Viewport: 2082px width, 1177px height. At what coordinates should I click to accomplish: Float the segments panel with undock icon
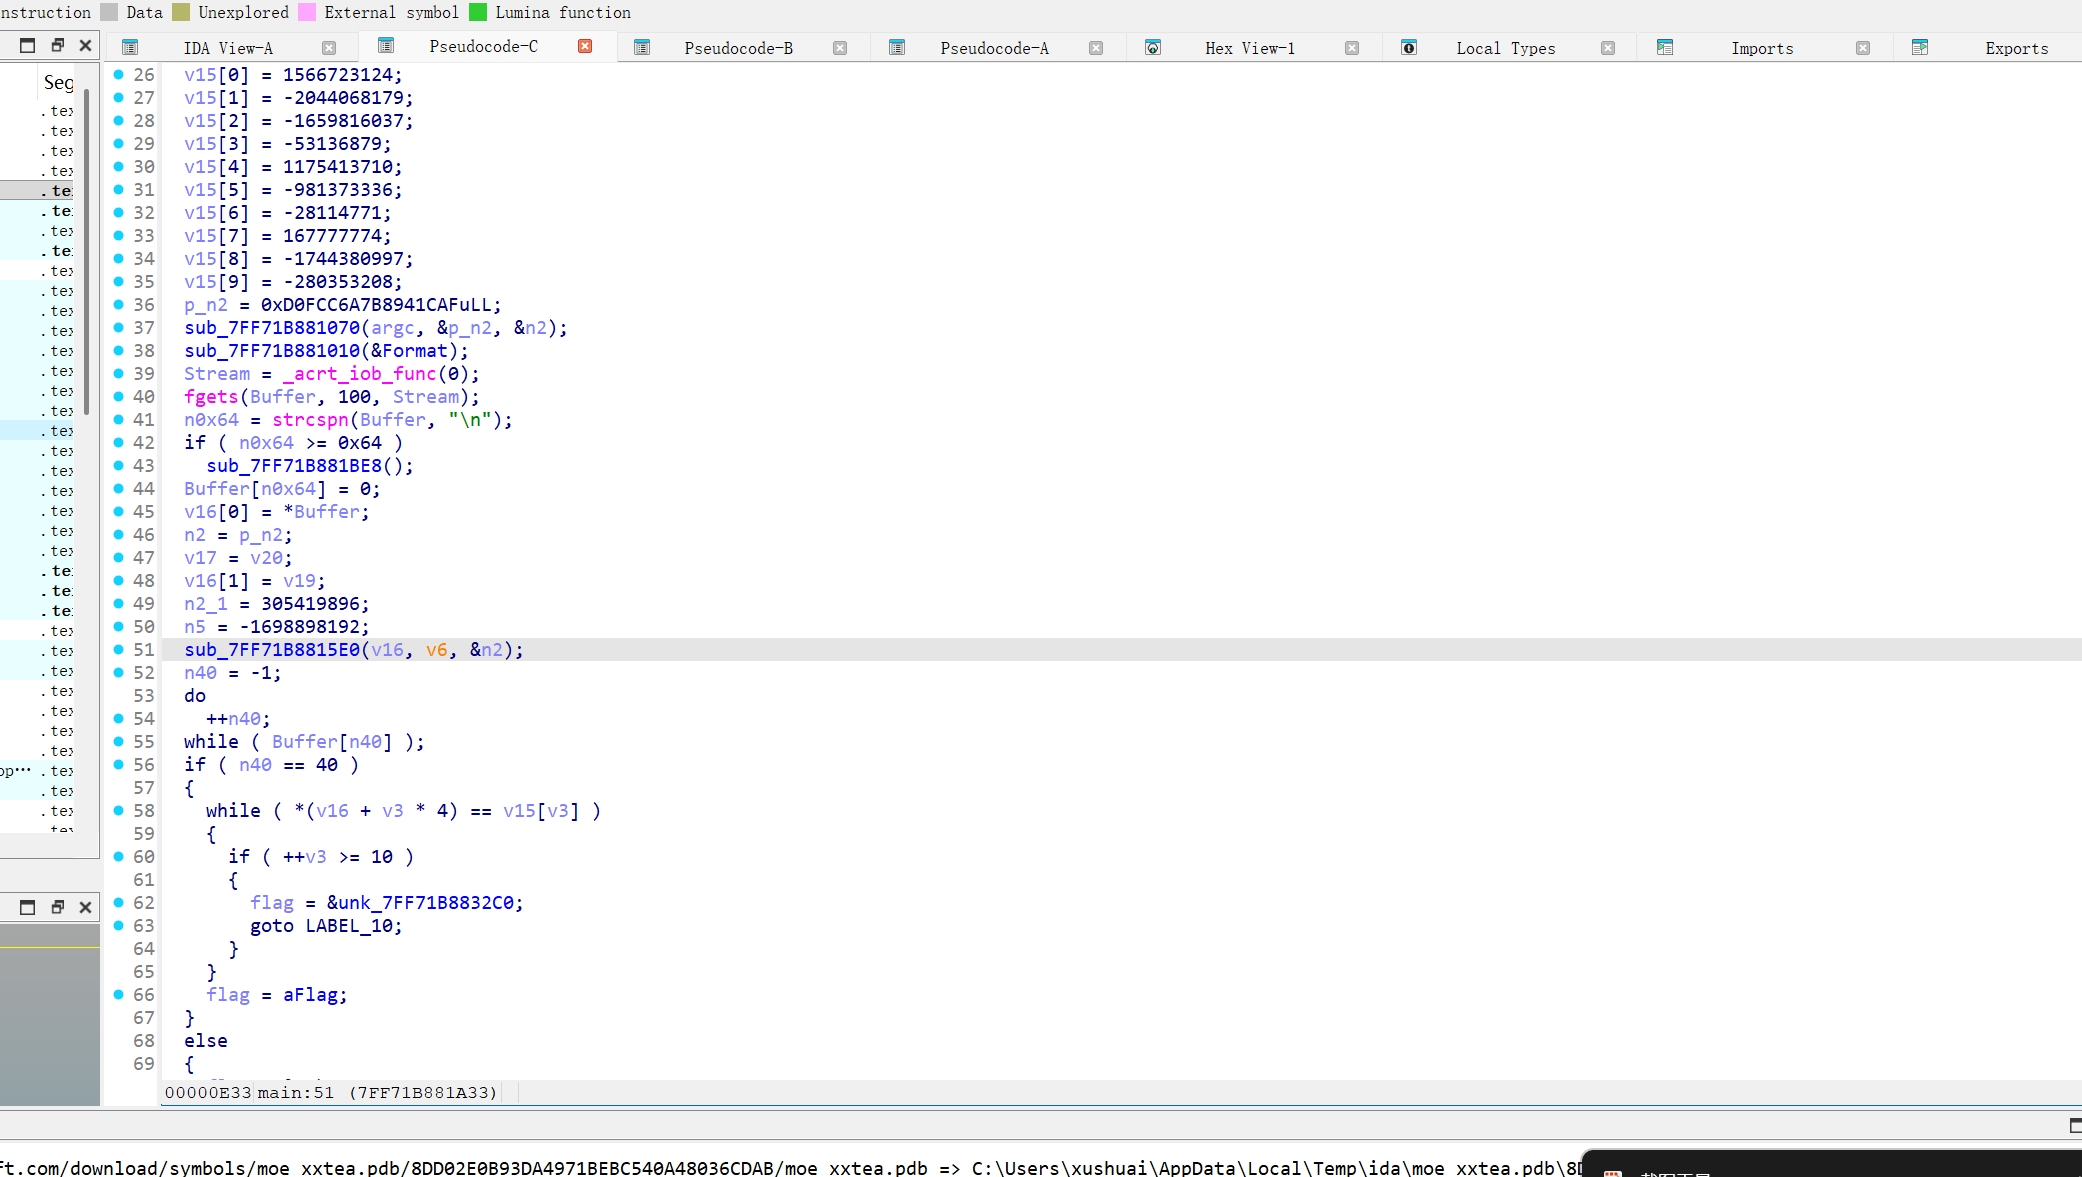[57, 45]
